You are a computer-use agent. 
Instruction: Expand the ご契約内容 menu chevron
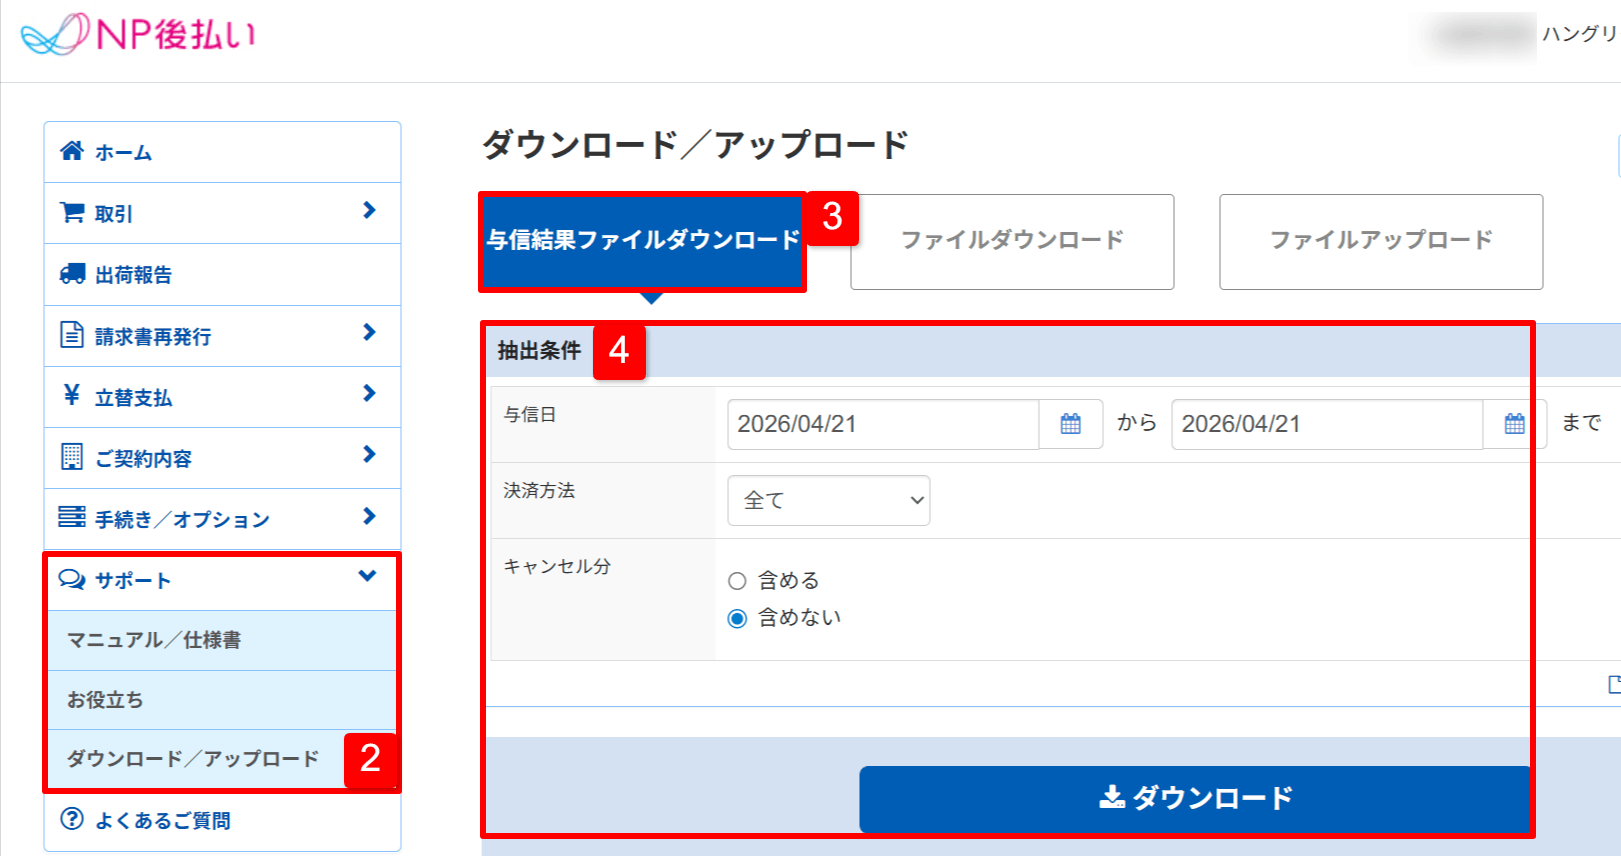click(x=369, y=454)
